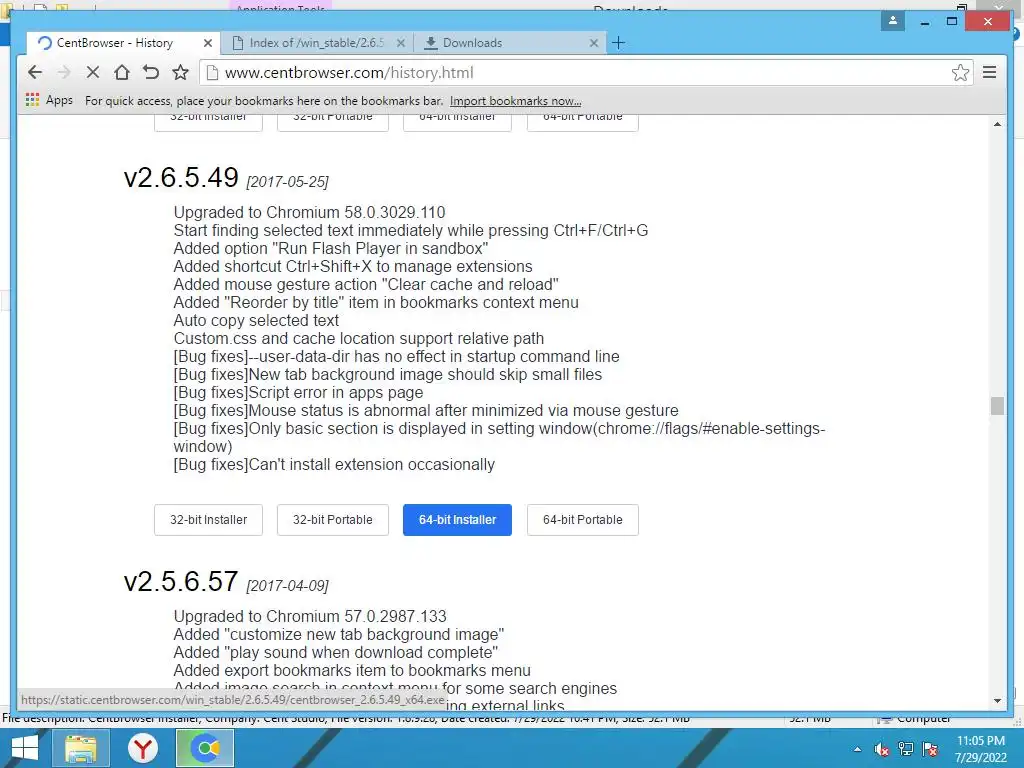Click "Custom.css and cache location support relative path"
The image size is (1024, 768).
tap(359, 338)
